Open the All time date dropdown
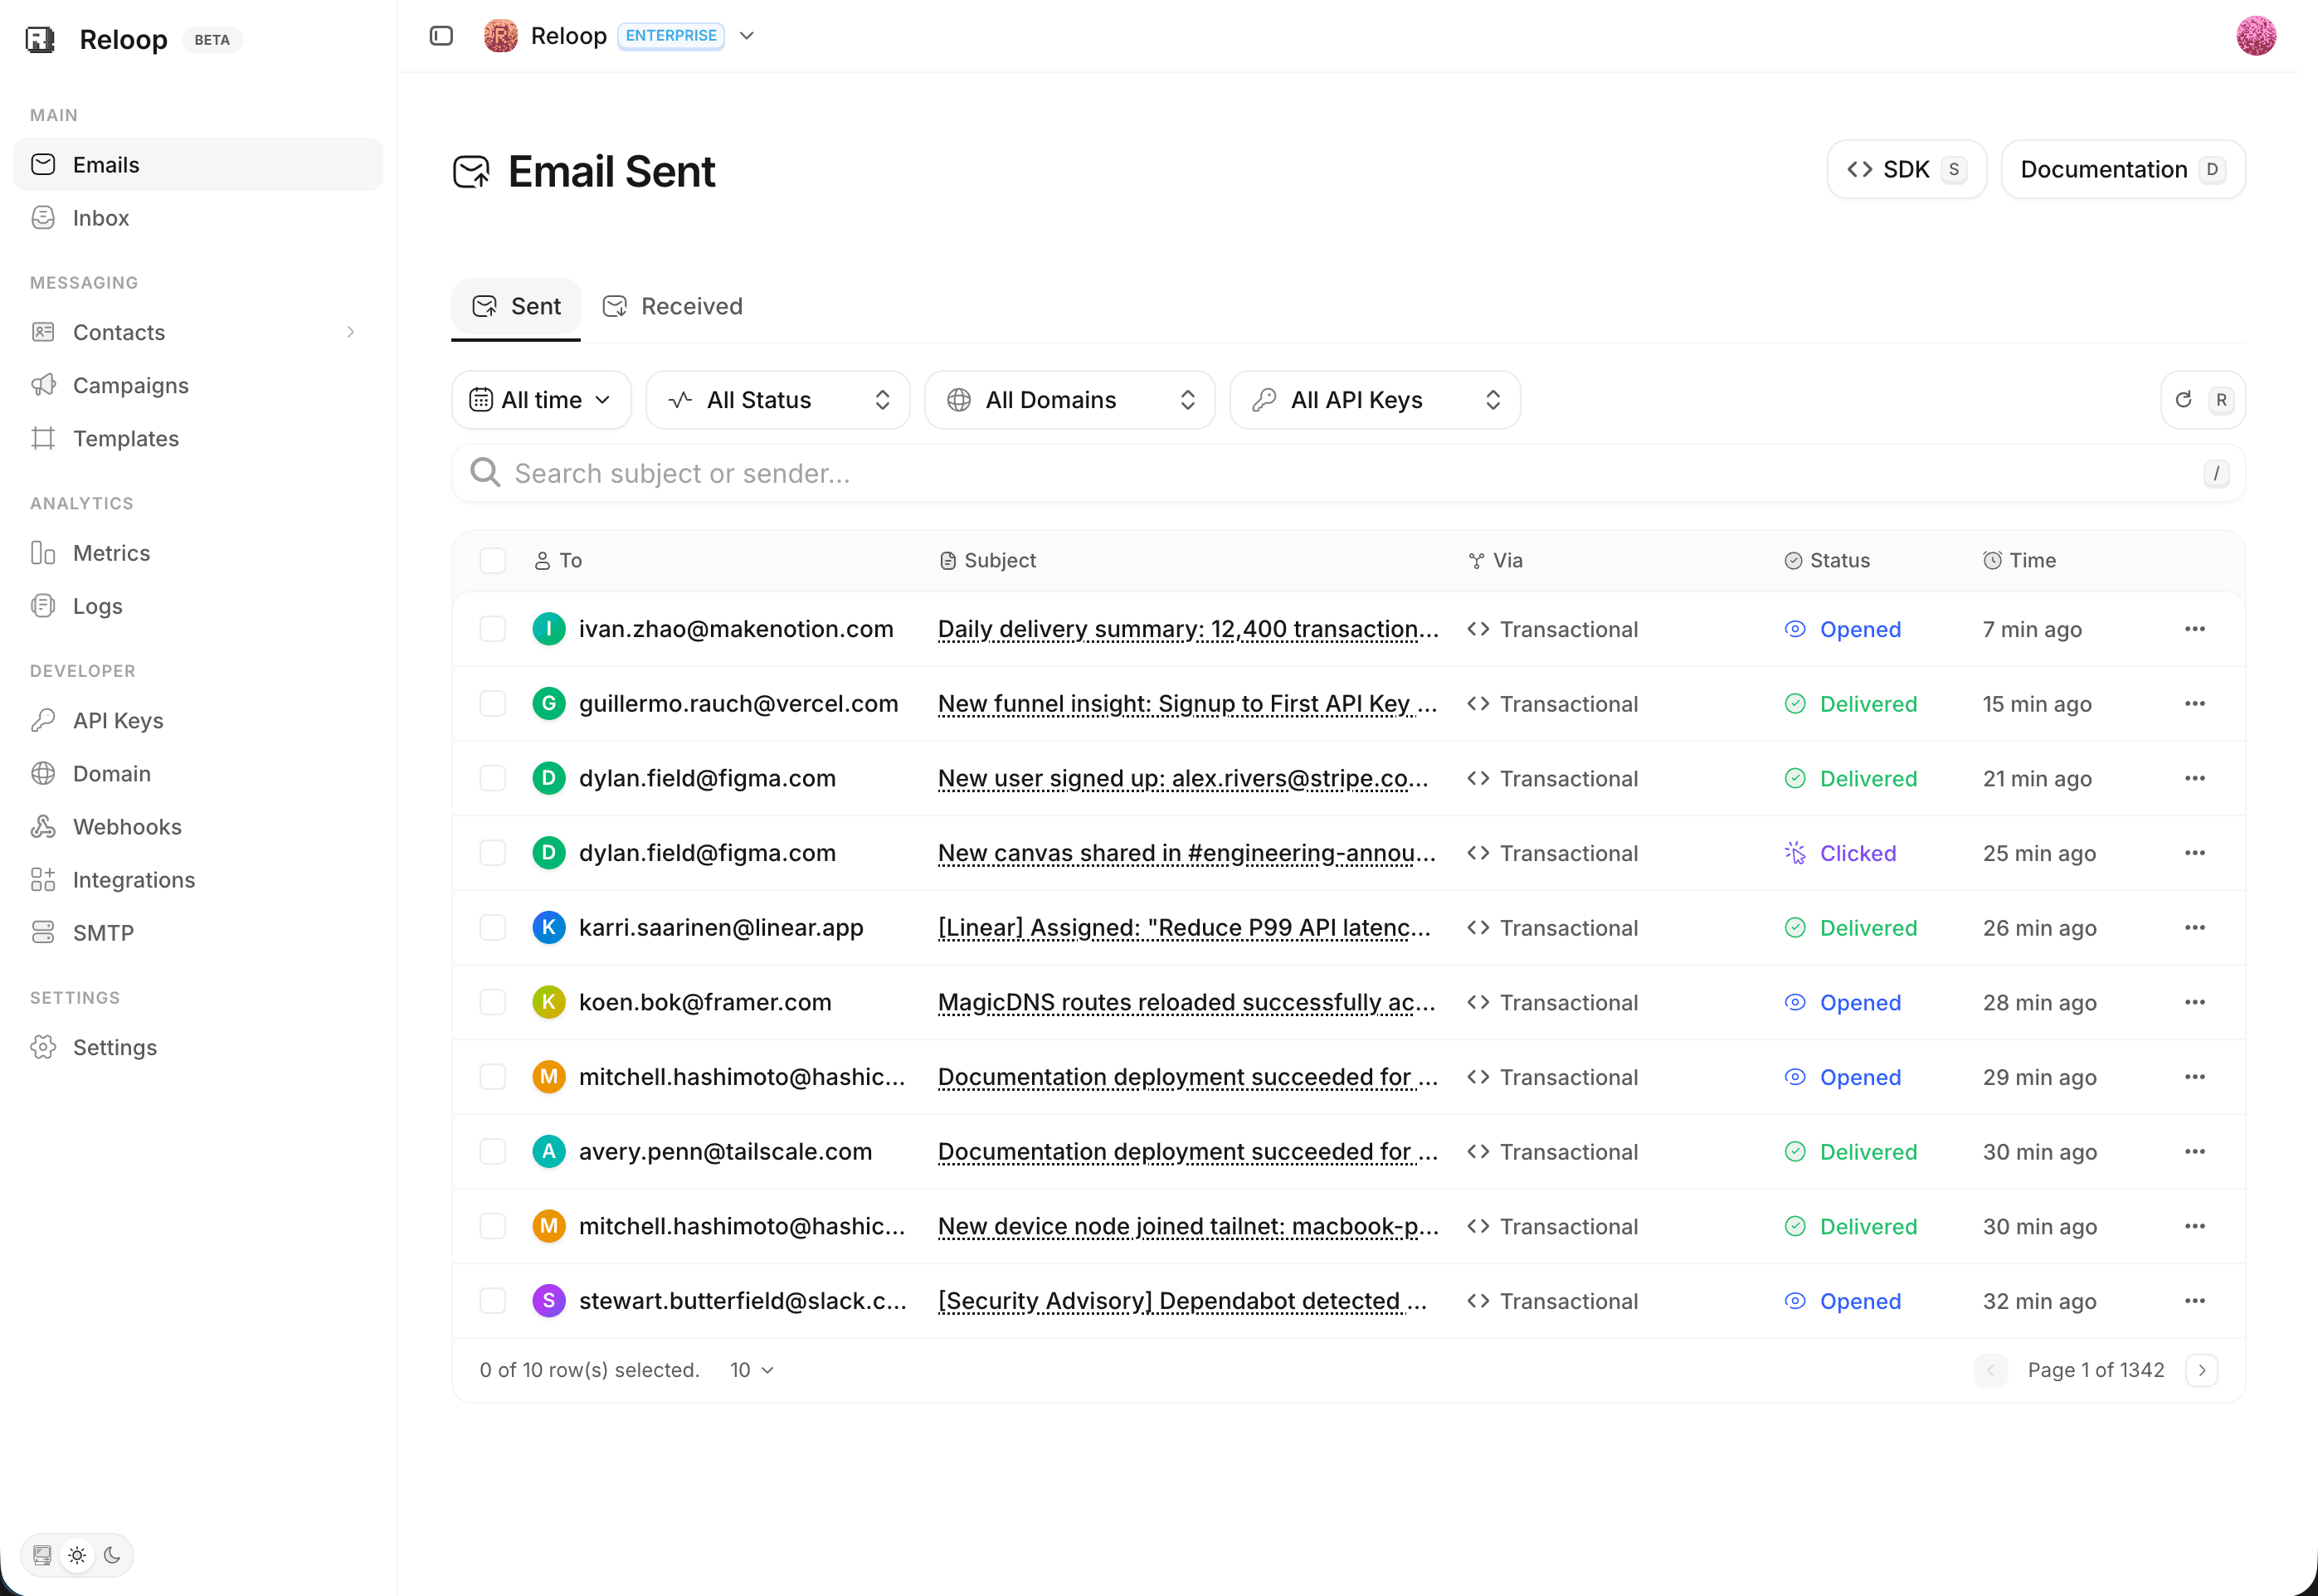2318x1596 pixels. point(541,400)
